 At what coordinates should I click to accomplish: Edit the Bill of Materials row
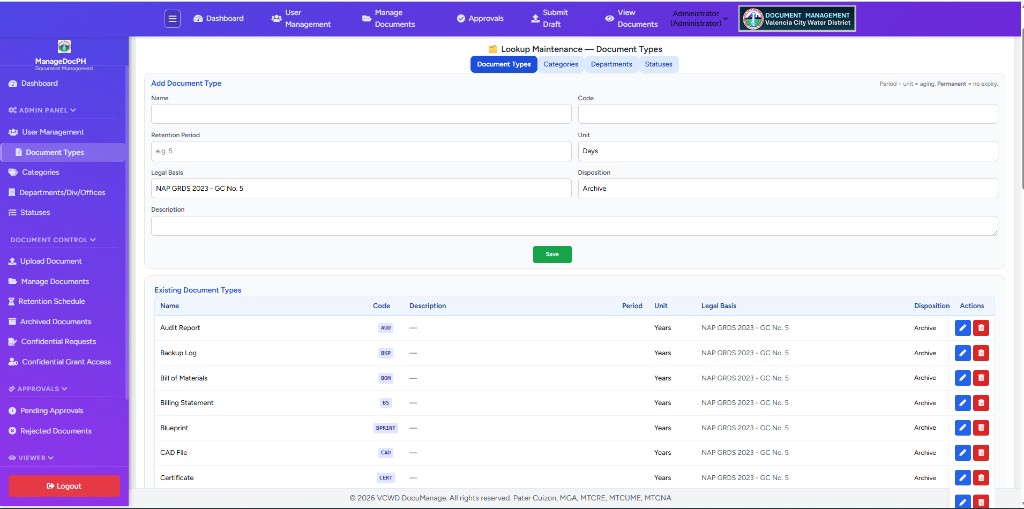[963, 378]
